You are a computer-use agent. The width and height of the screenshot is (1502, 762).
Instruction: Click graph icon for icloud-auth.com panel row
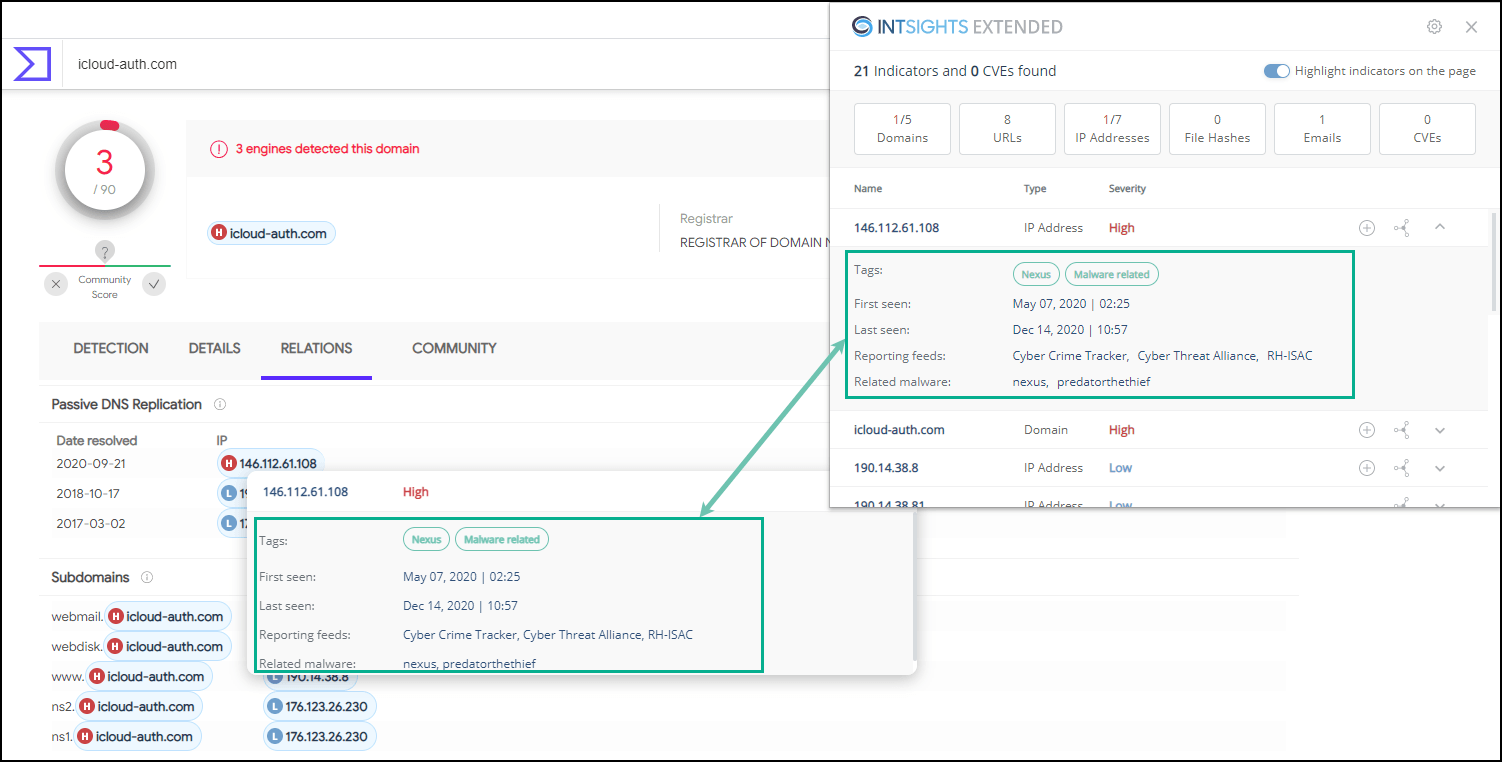pyautogui.click(x=1402, y=430)
